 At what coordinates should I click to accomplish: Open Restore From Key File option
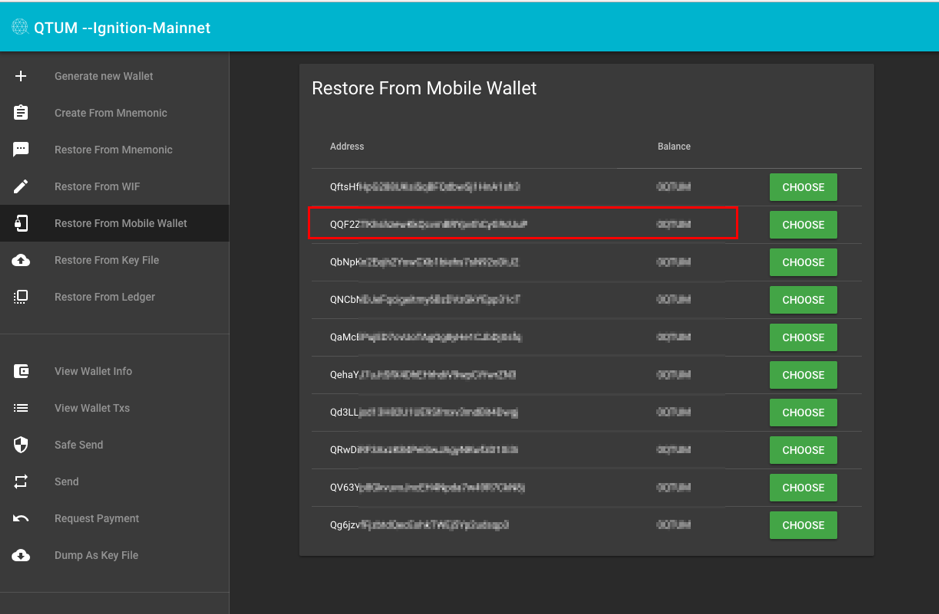(x=107, y=260)
